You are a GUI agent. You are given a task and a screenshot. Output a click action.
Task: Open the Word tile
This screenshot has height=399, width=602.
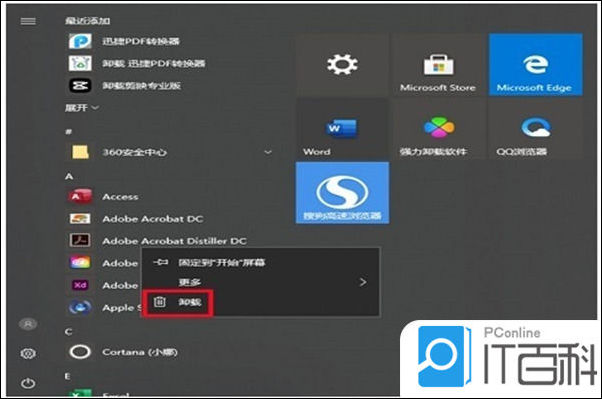click(x=342, y=129)
